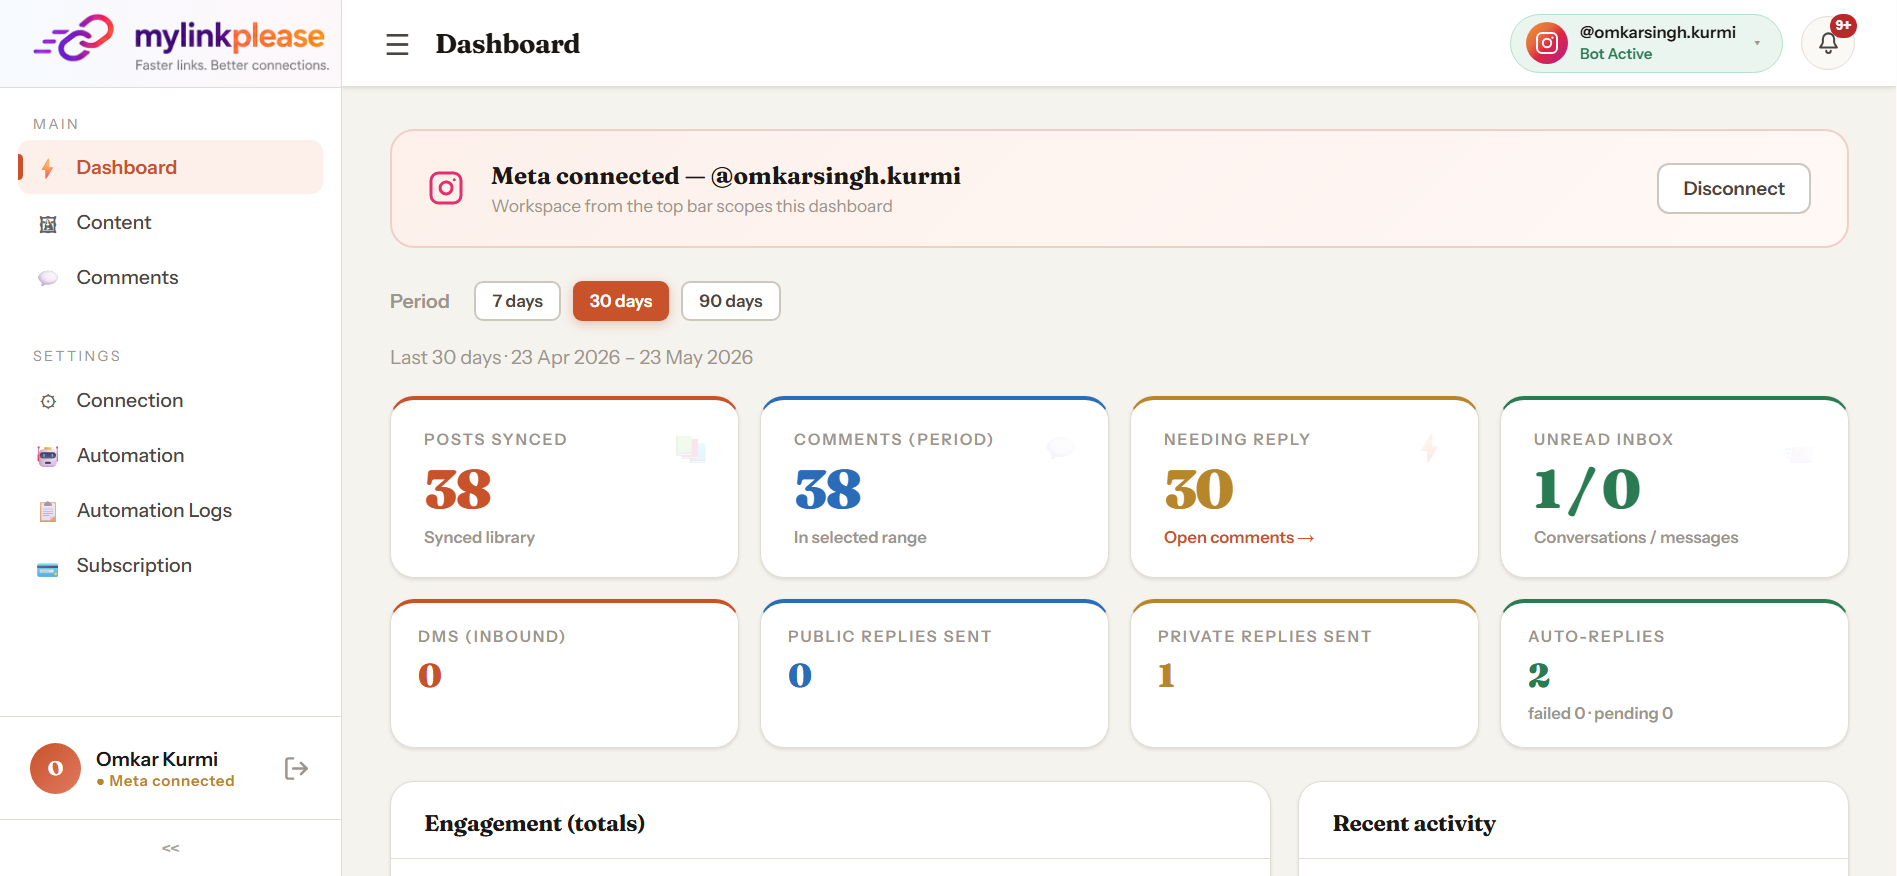
Task: Open Connection settings
Action: click(171, 400)
